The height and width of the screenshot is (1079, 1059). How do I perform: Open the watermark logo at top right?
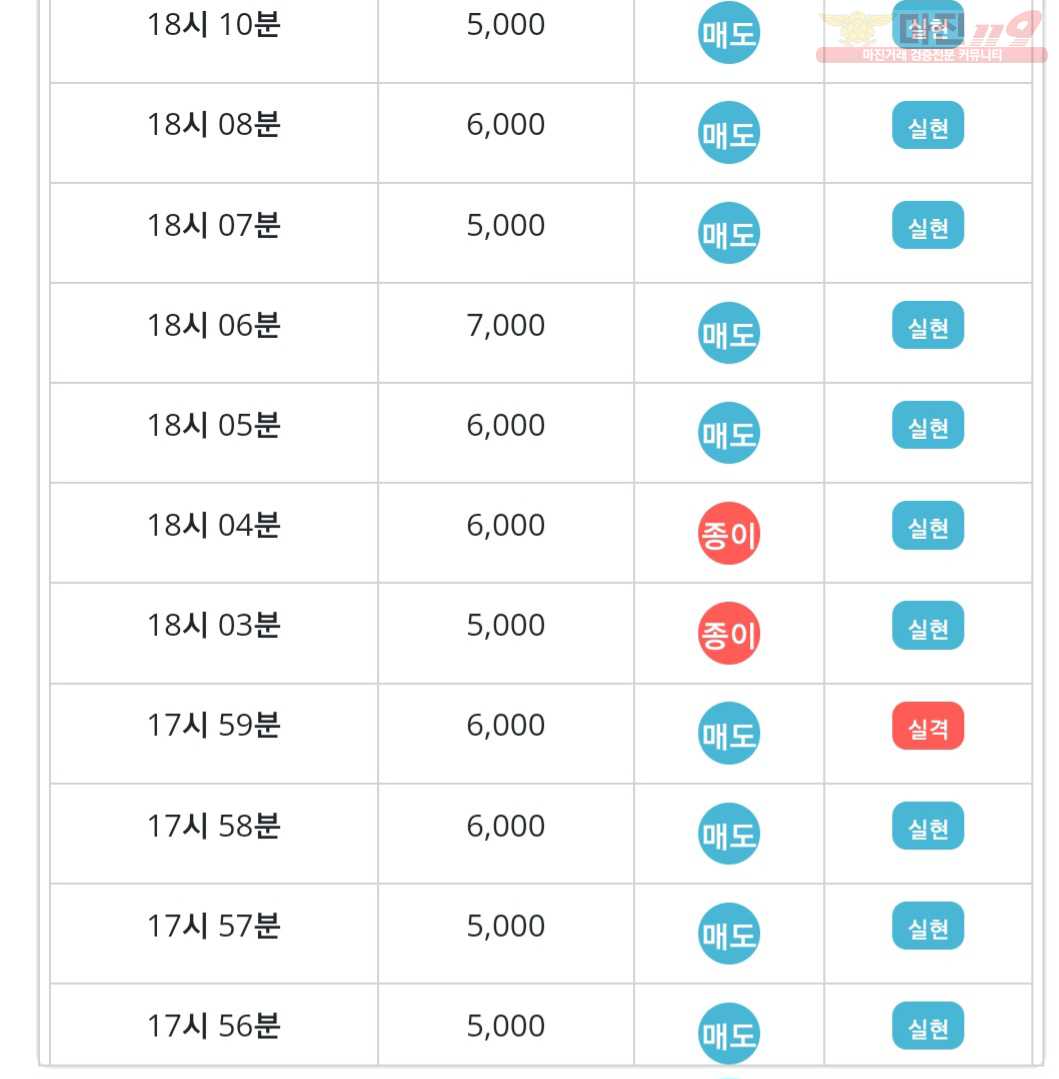click(931, 36)
